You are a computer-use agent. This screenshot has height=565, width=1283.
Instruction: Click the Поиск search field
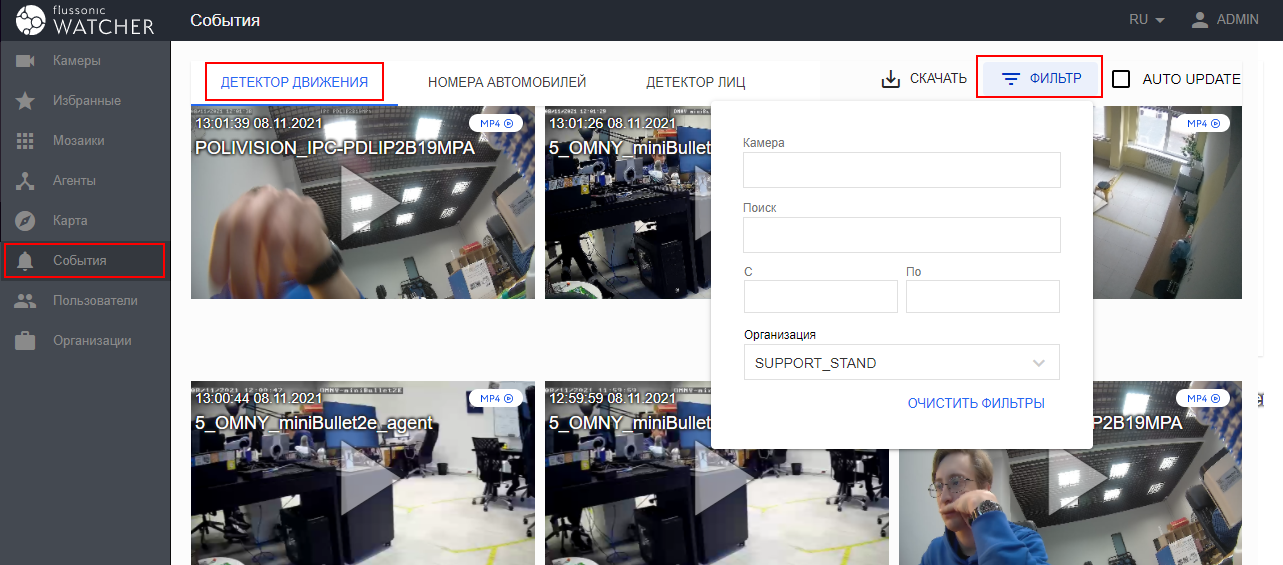pyautogui.click(x=901, y=235)
